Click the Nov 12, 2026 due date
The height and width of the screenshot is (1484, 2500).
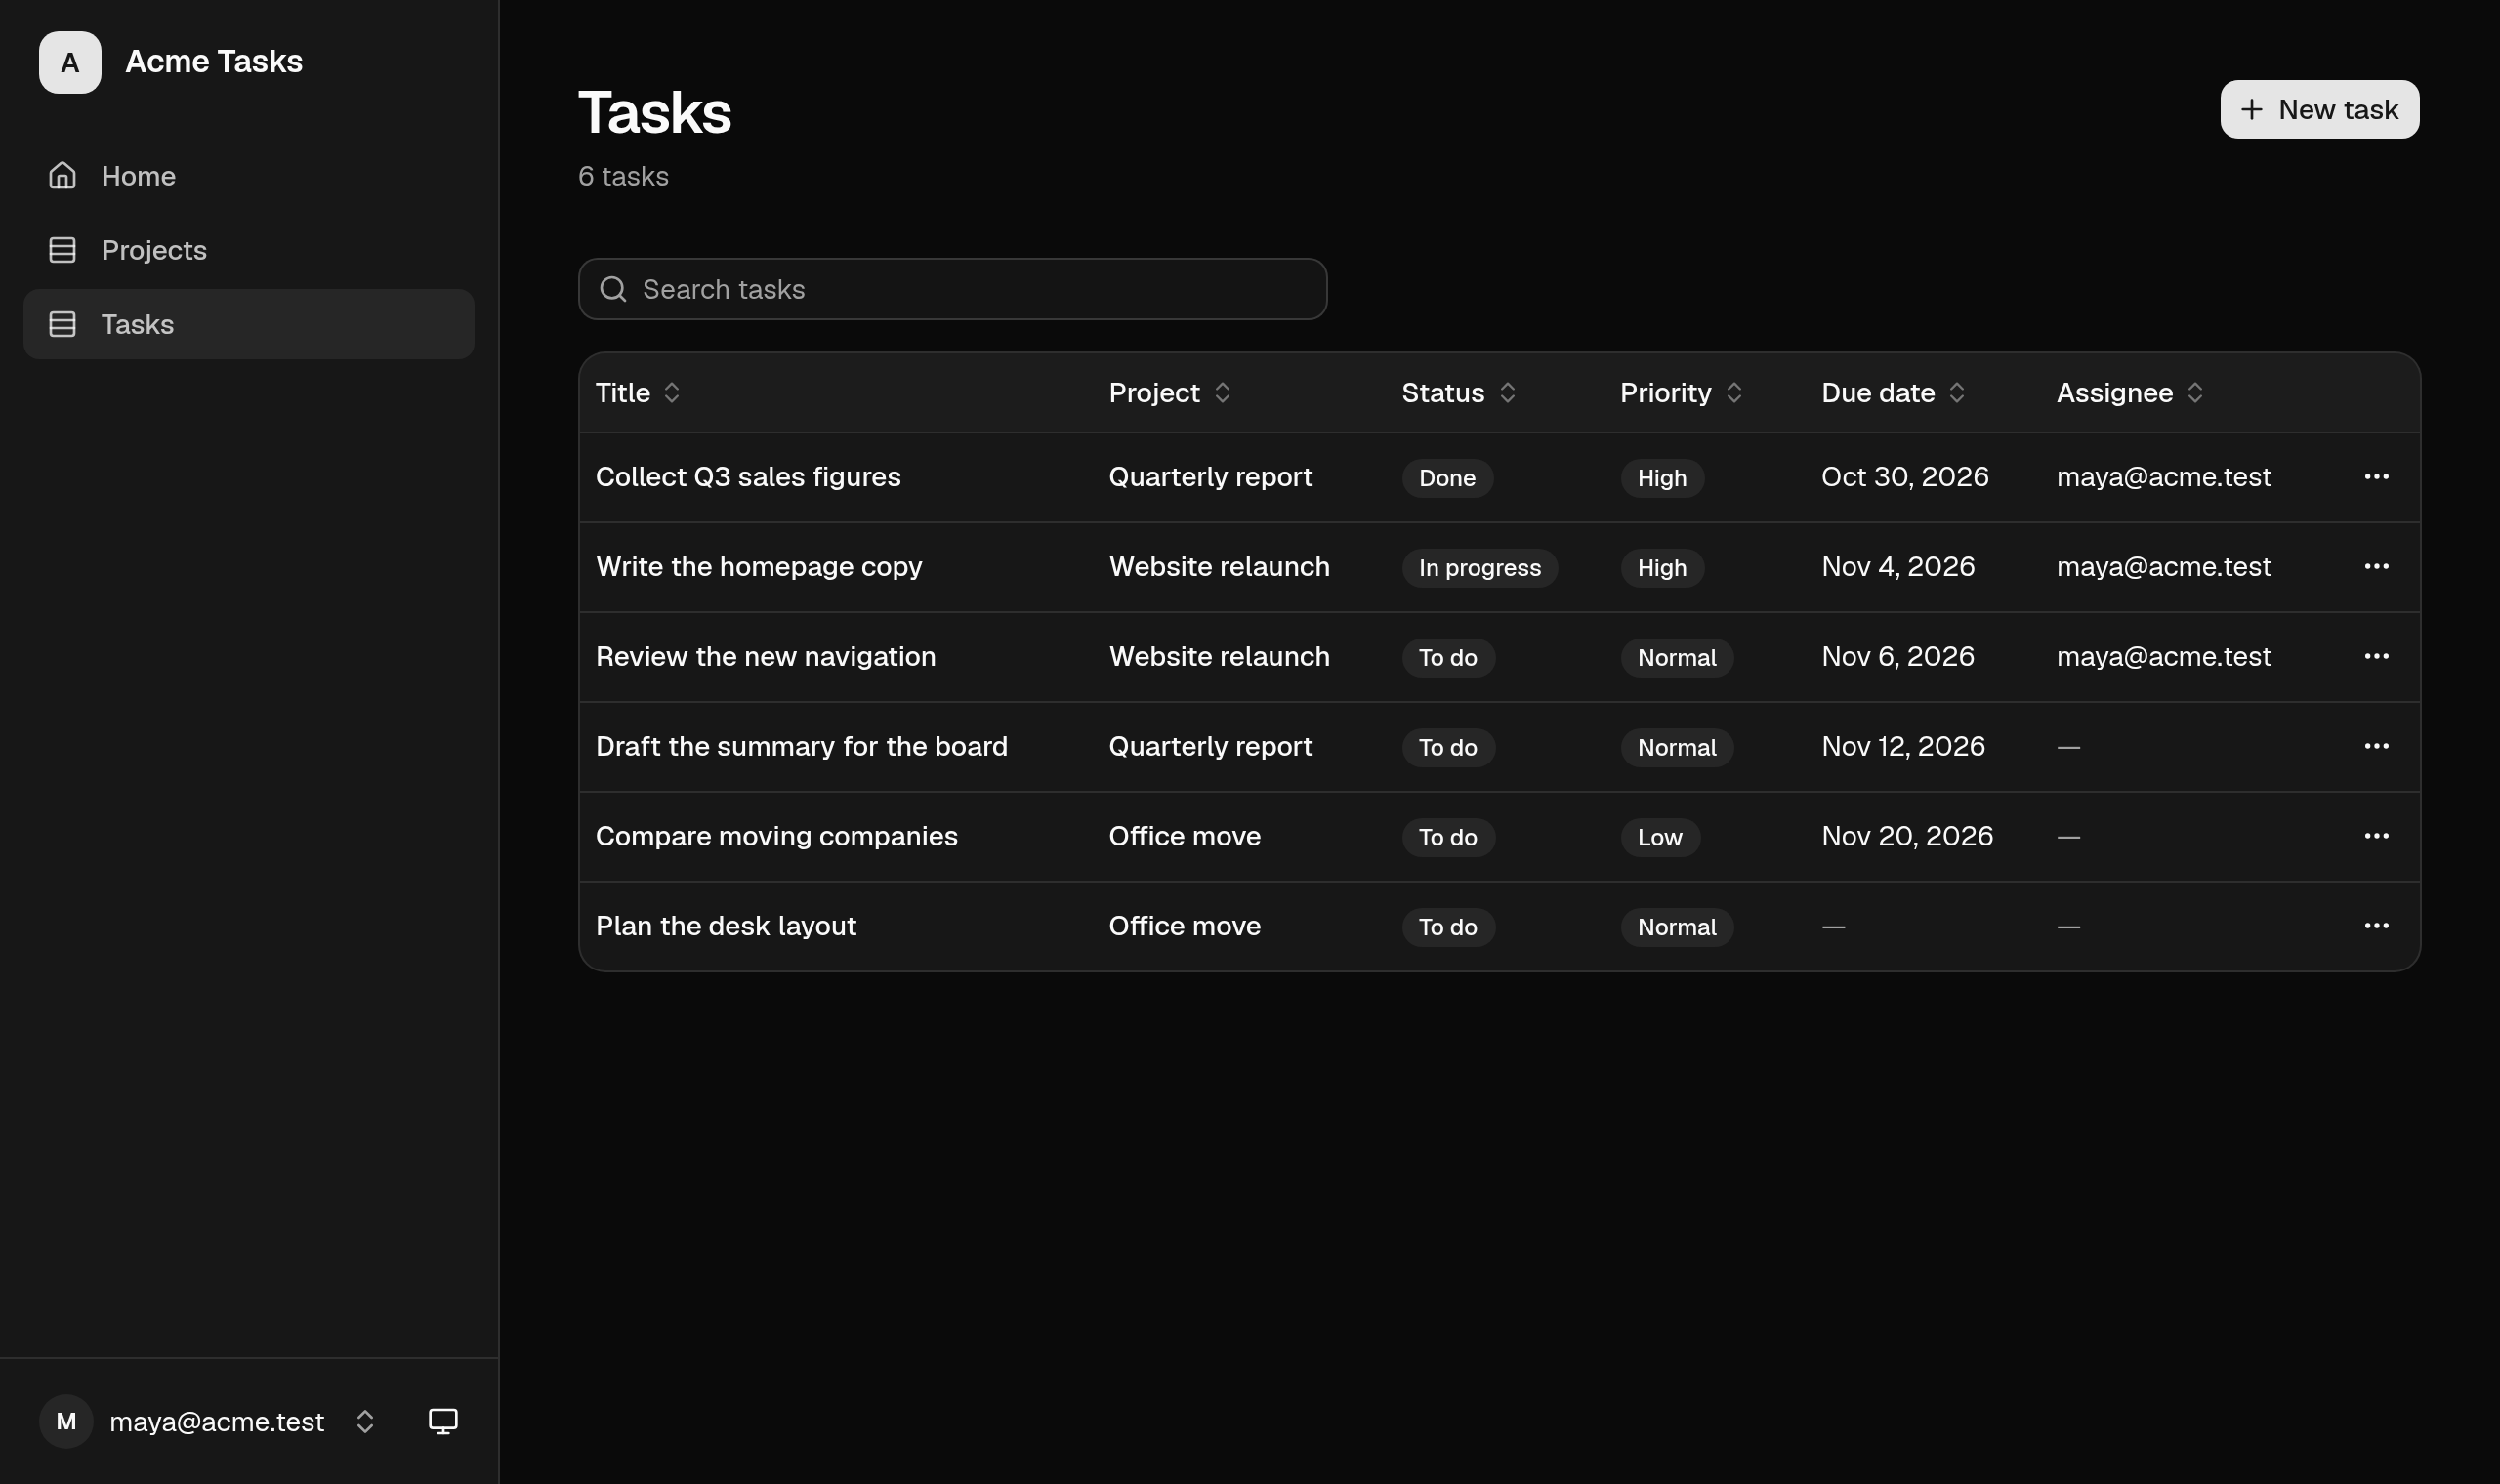pos(1903,747)
